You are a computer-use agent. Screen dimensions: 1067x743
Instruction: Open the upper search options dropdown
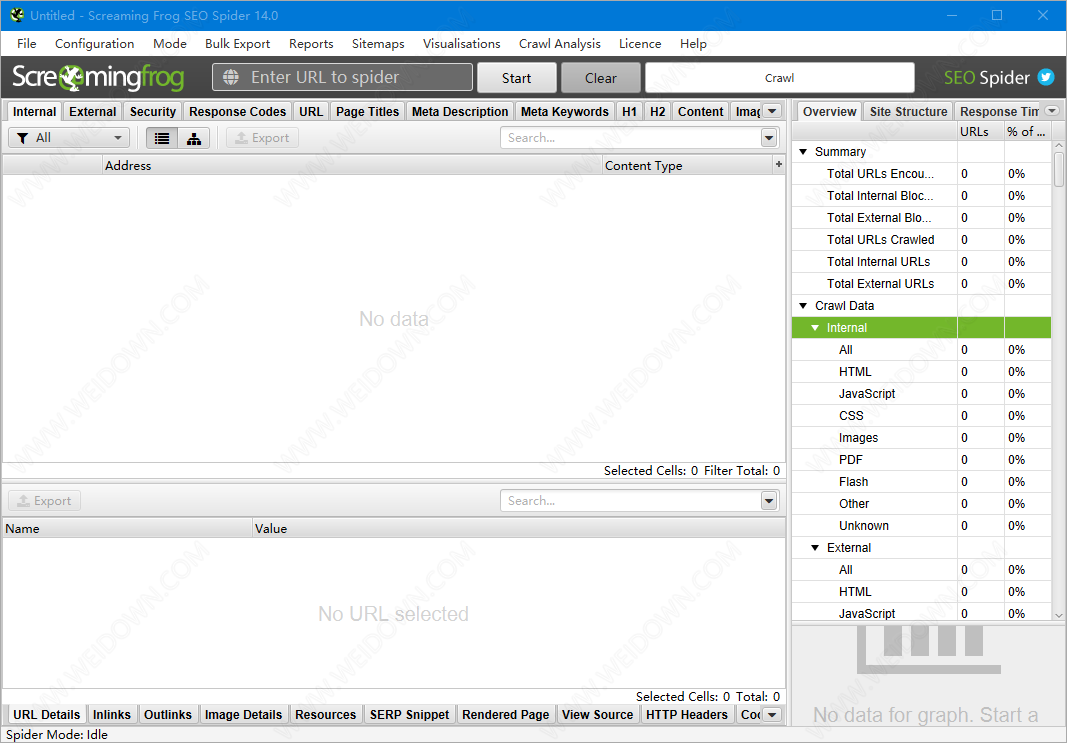pos(769,138)
